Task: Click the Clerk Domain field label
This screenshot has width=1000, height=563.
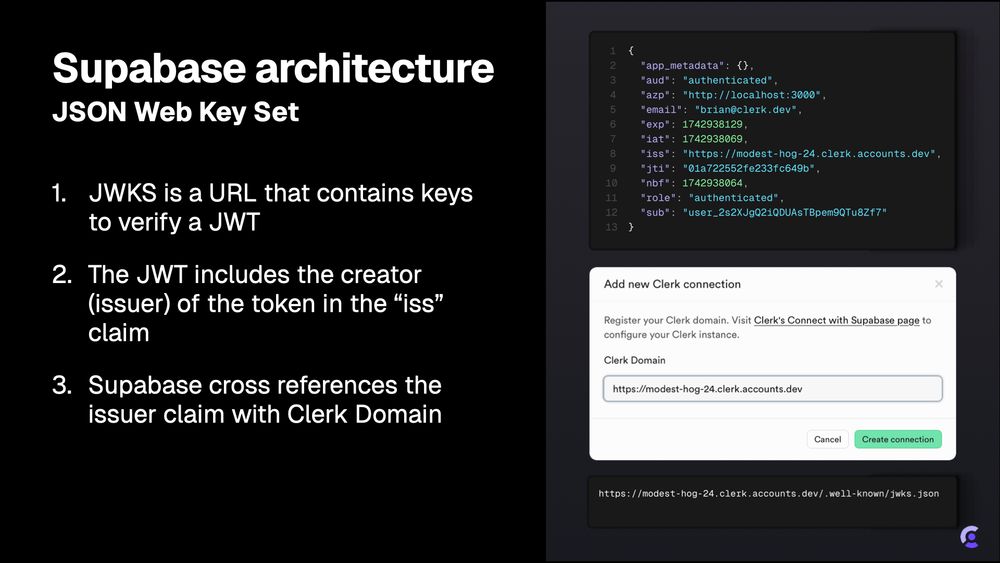Action: click(635, 360)
